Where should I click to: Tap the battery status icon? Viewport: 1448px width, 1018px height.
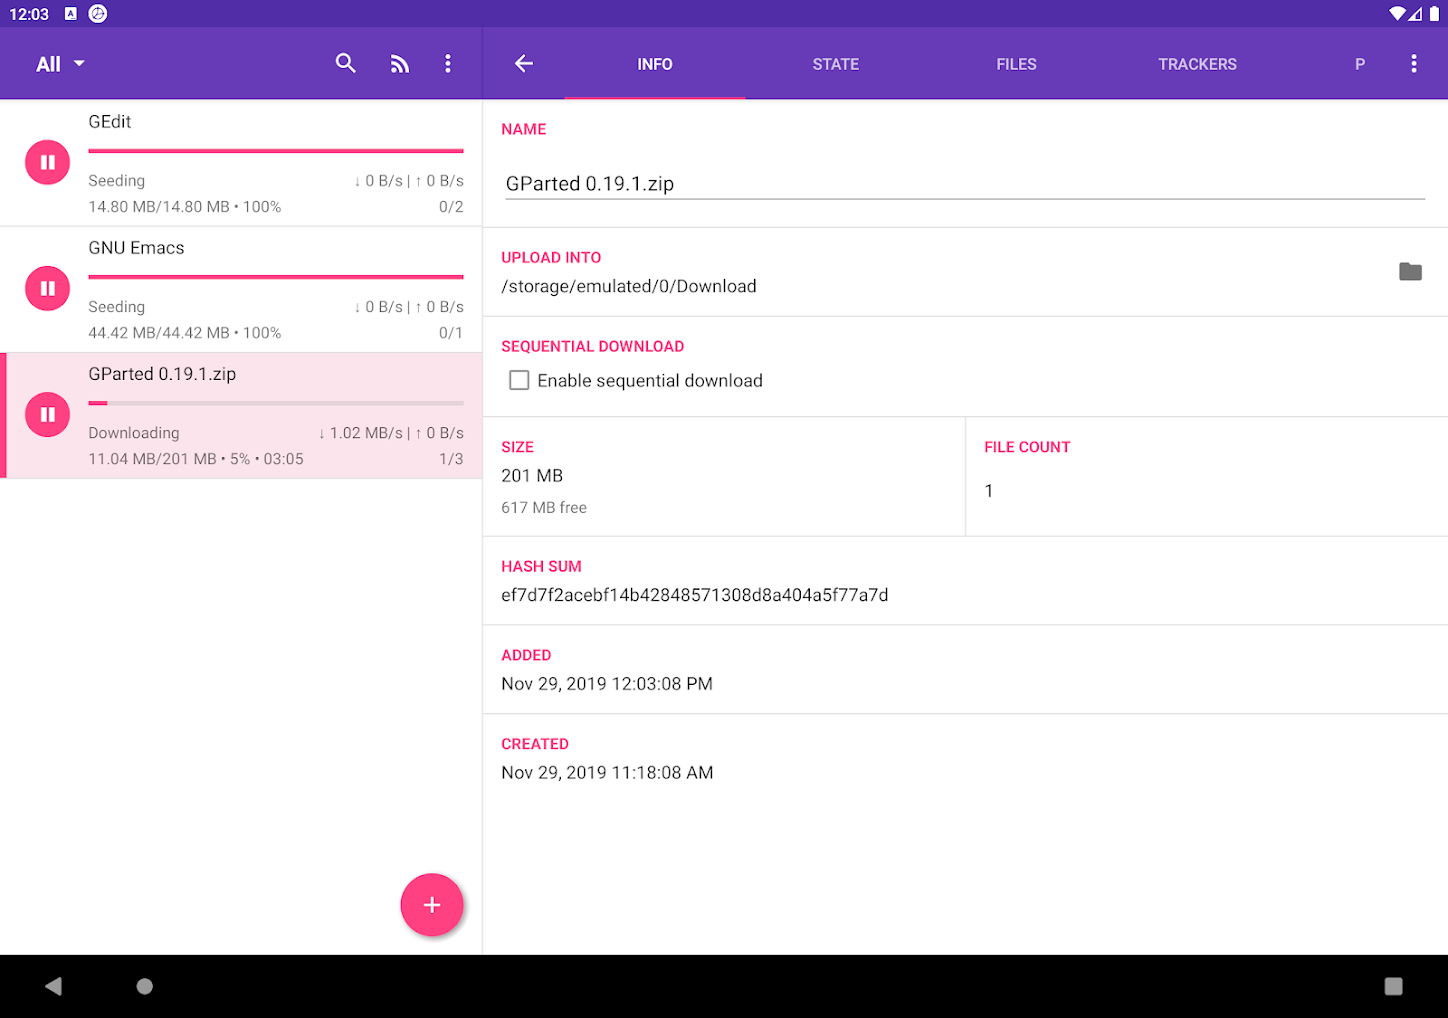tap(1434, 14)
